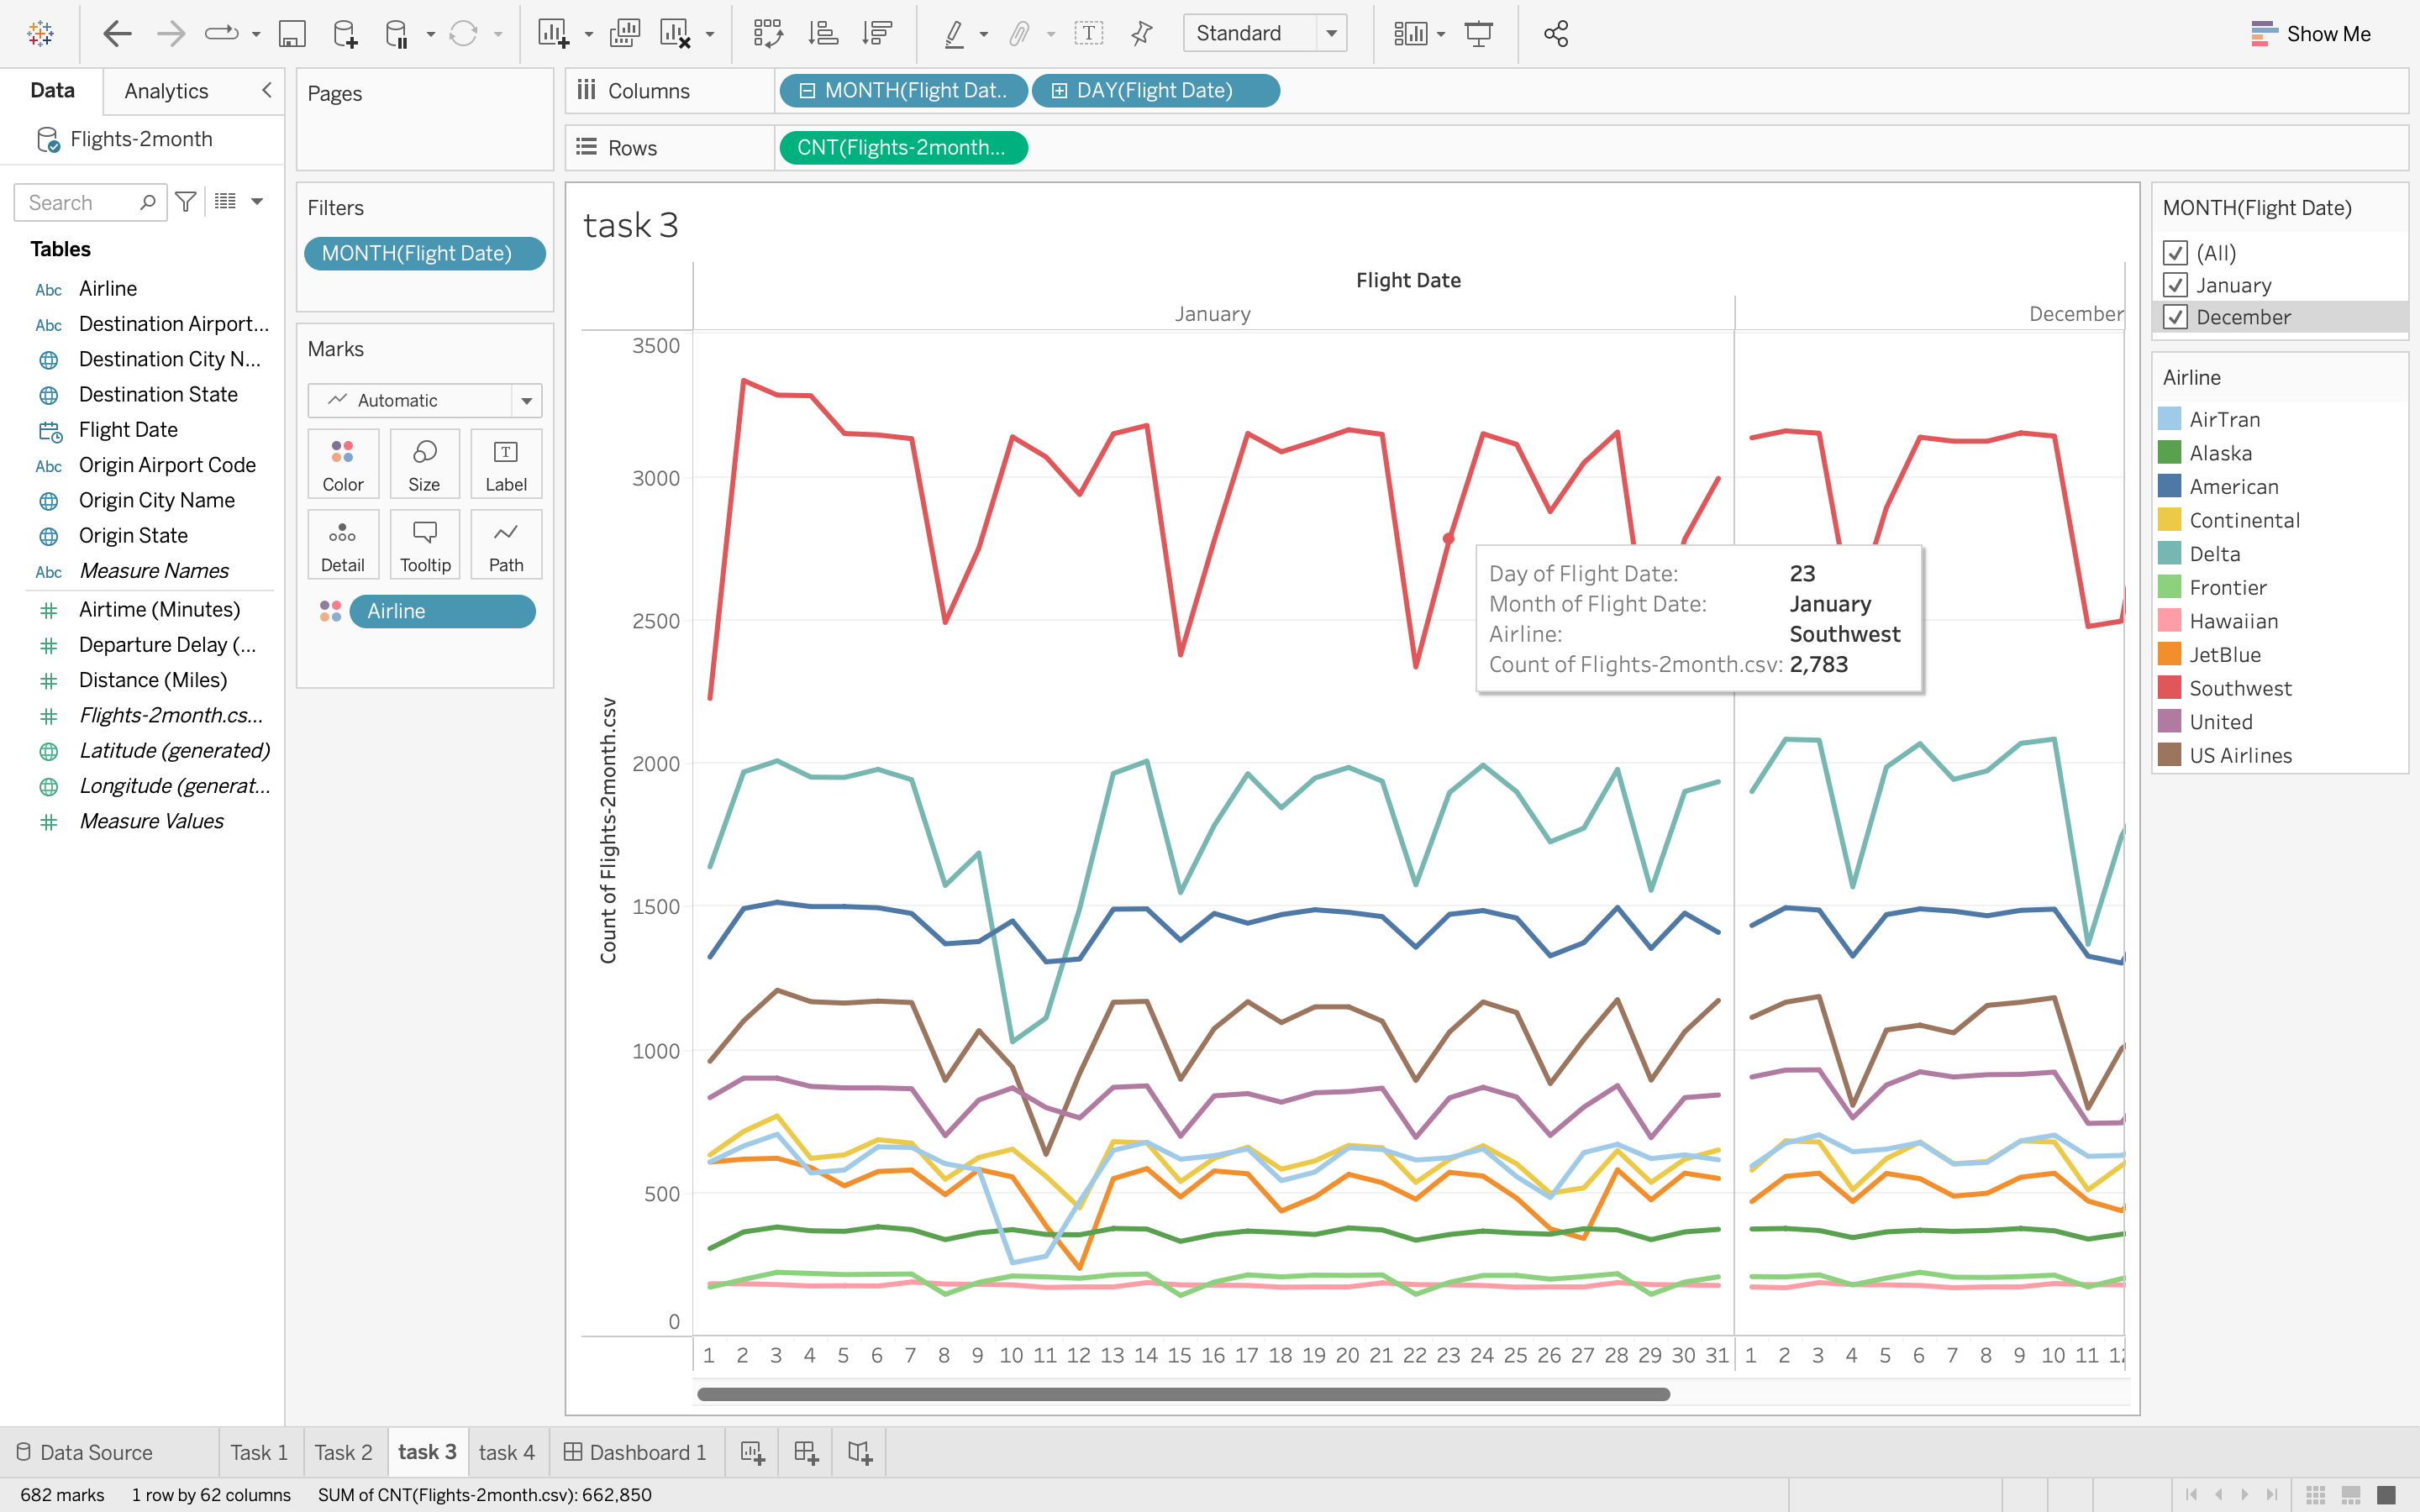Click the Save icon in toolbar

click(291, 34)
